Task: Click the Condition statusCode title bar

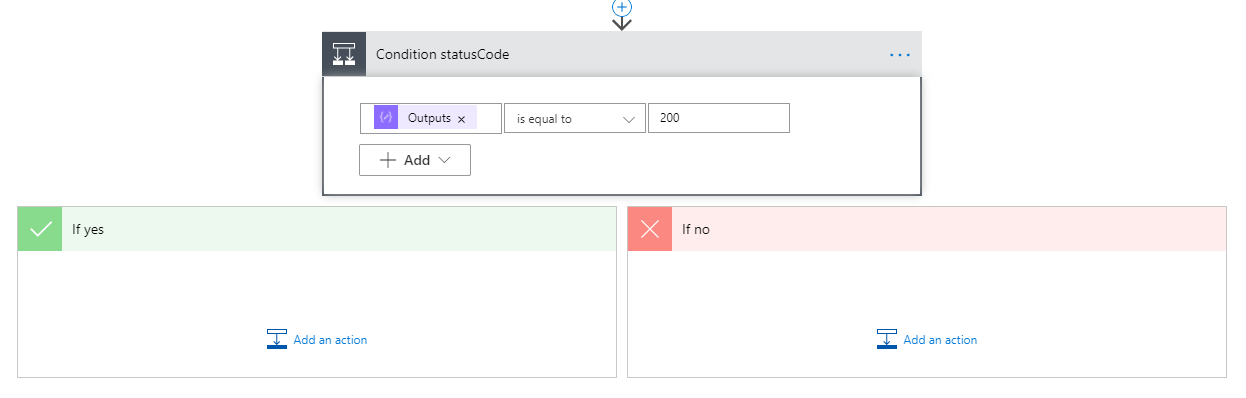Action: coord(622,54)
